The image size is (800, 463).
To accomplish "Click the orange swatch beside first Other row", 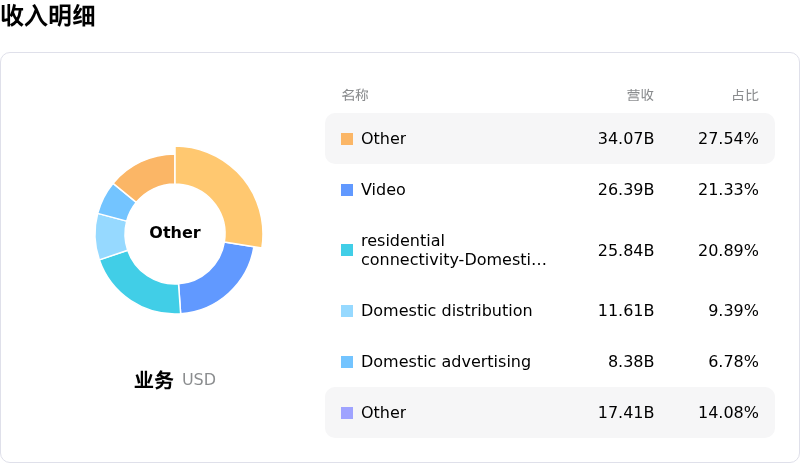I will (347, 139).
